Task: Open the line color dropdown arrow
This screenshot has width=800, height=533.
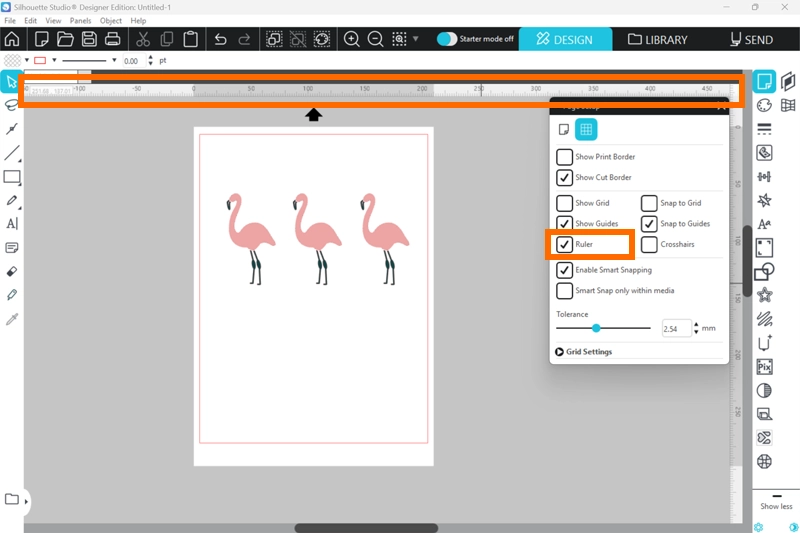Action: coord(56,60)
